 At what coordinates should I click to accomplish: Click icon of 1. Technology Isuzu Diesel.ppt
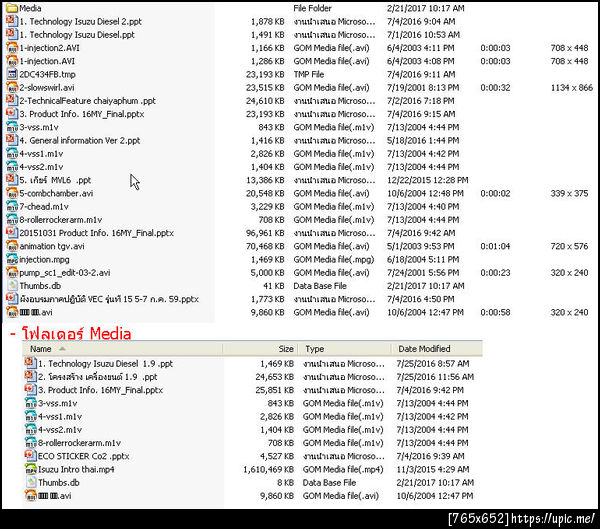pos(12,34)
